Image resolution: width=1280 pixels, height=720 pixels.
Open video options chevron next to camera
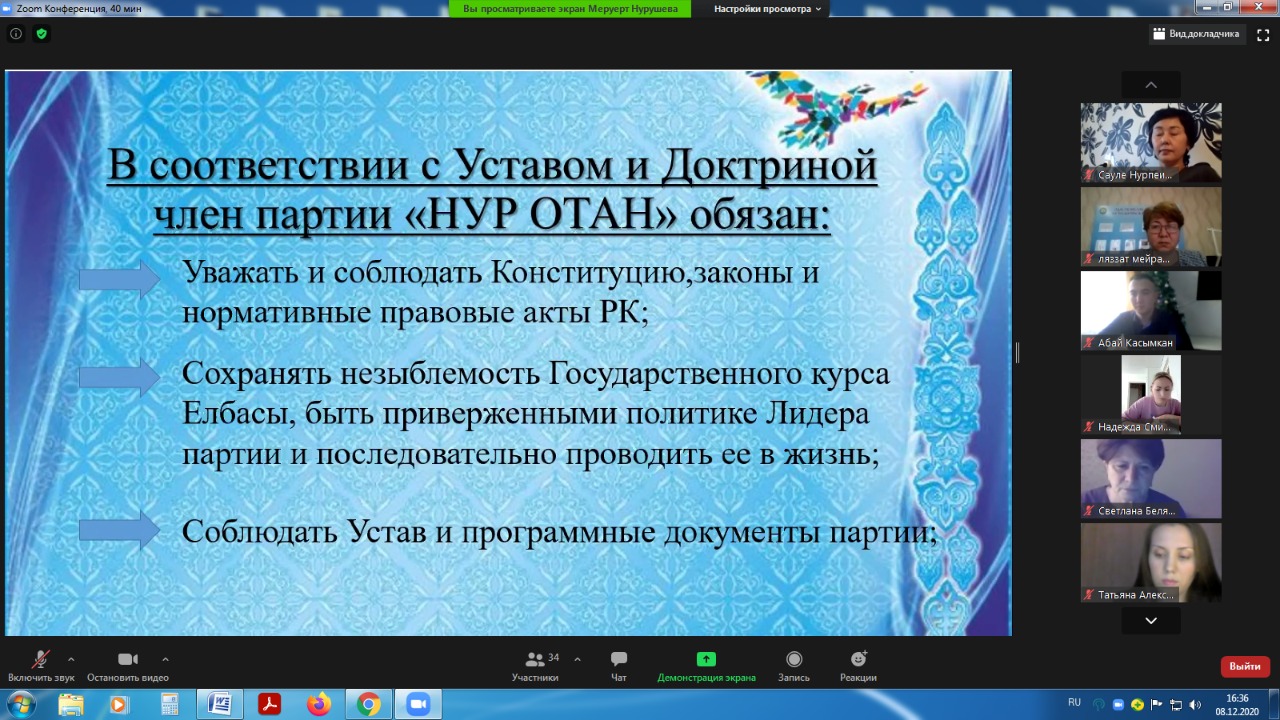165,659
